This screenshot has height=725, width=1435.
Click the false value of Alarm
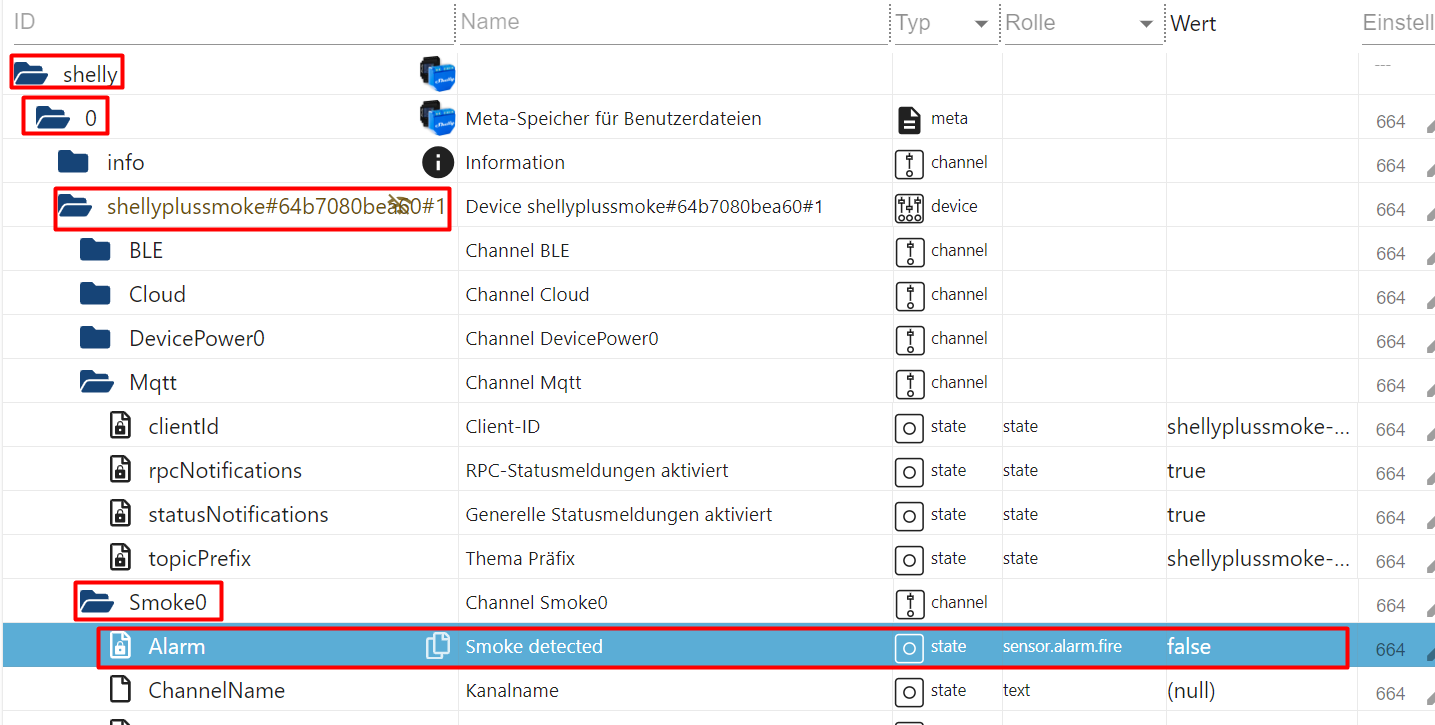point(1188,646)
